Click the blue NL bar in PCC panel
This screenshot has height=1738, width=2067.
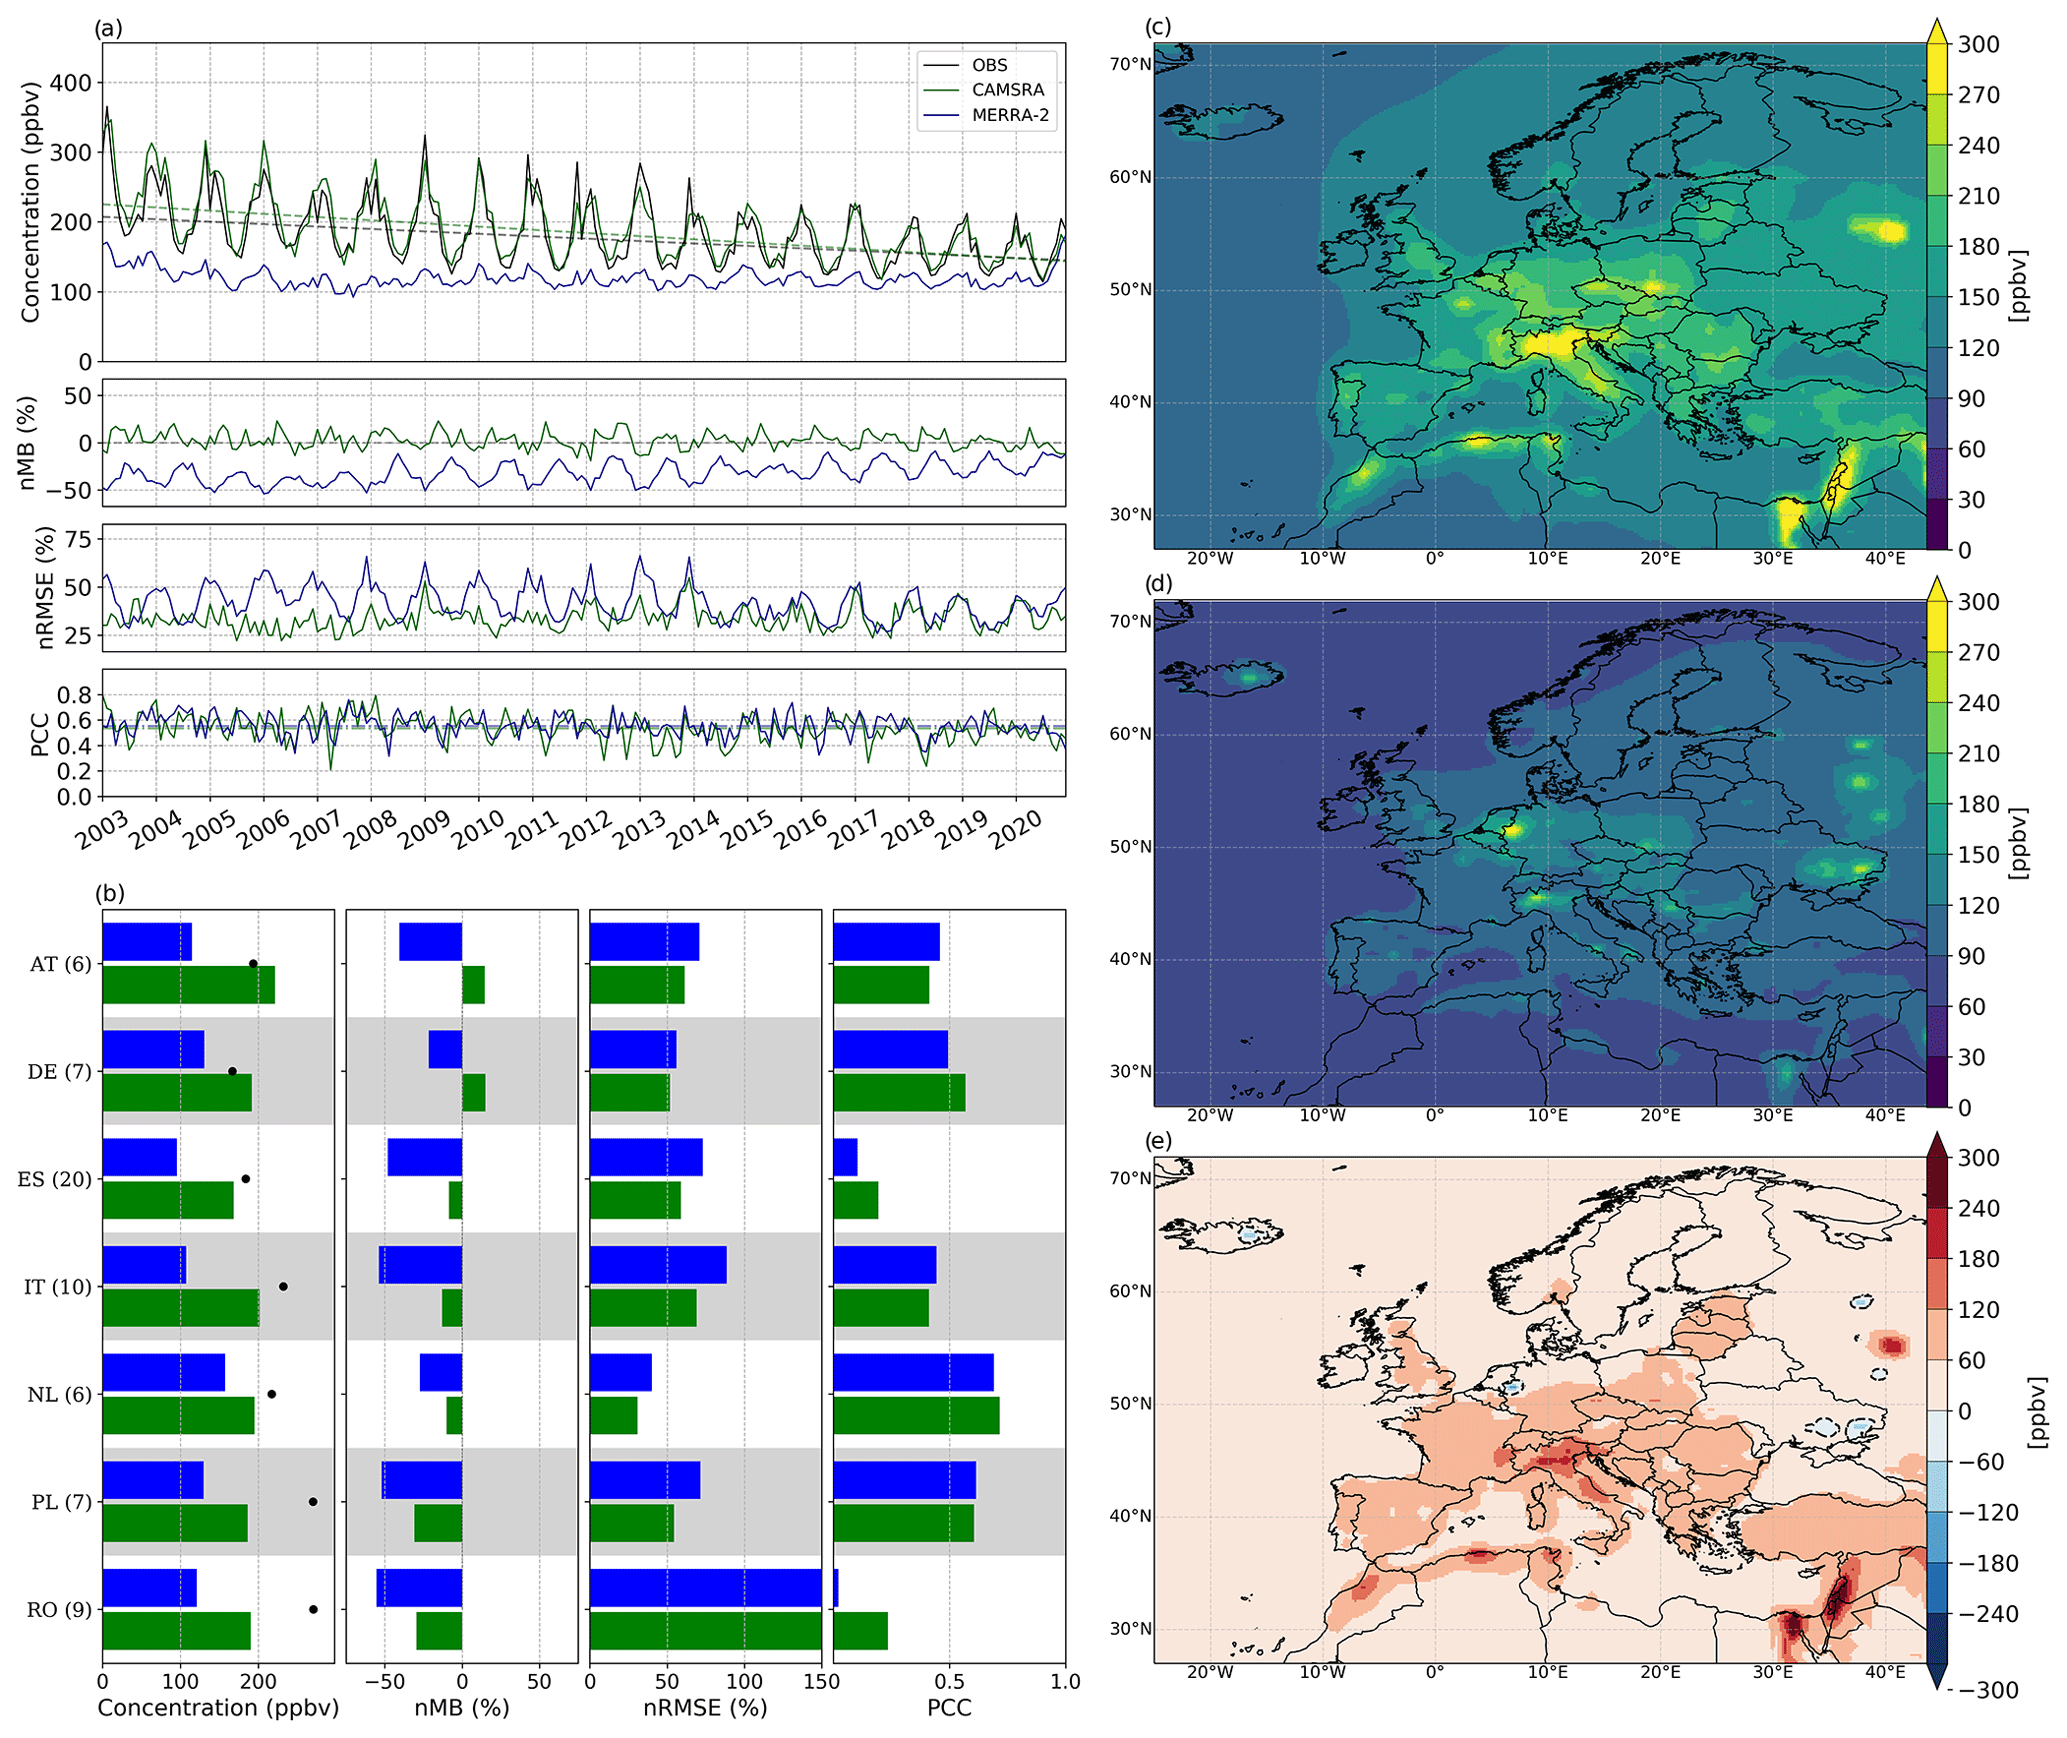(x=913, y=1372)
